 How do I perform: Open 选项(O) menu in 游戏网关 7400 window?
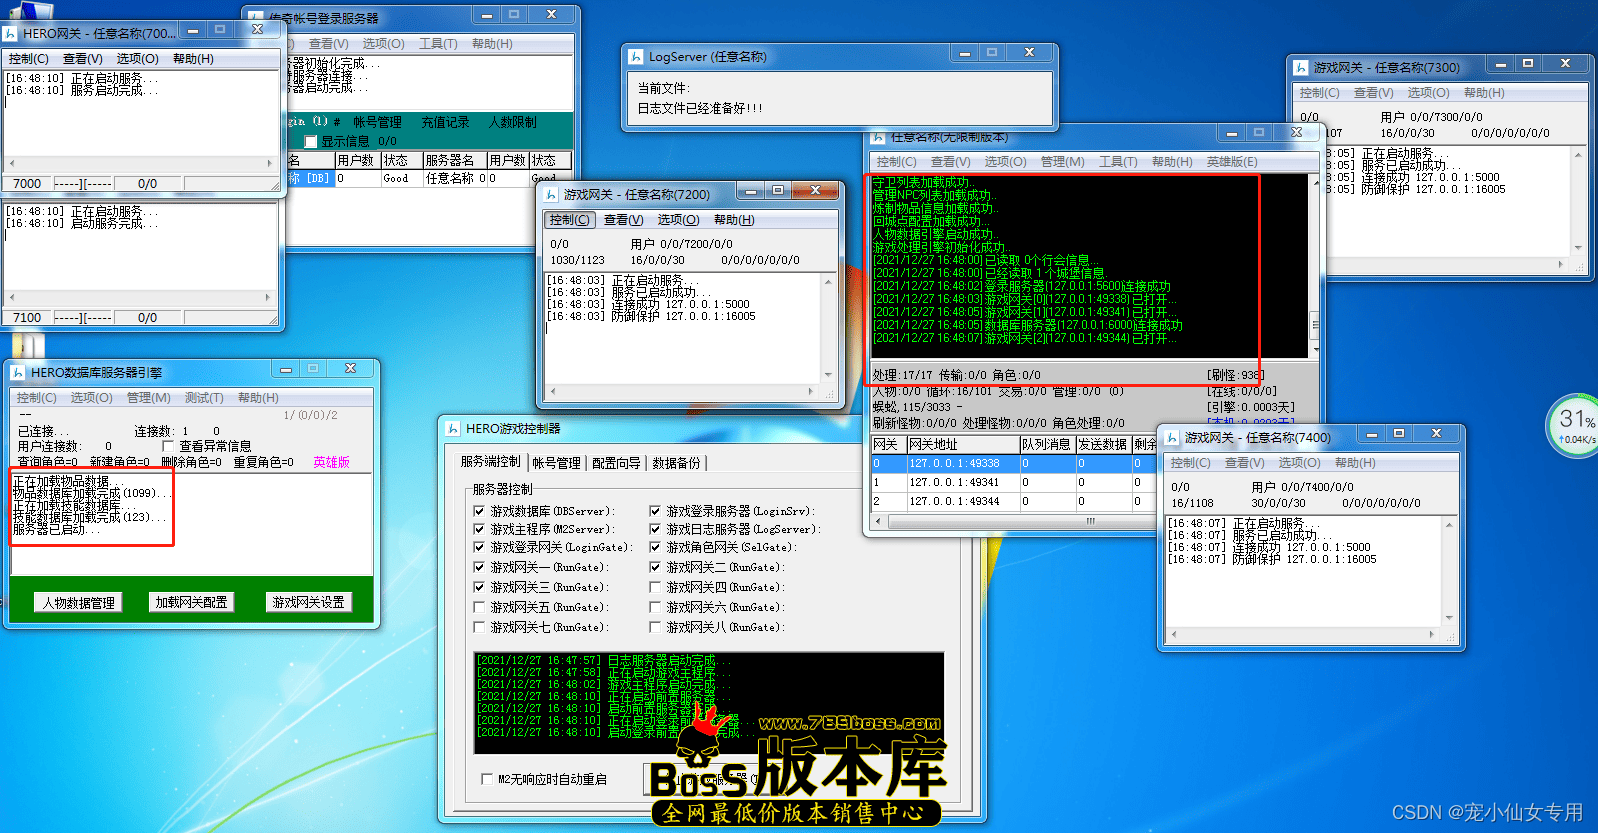tap(1299, 463)
